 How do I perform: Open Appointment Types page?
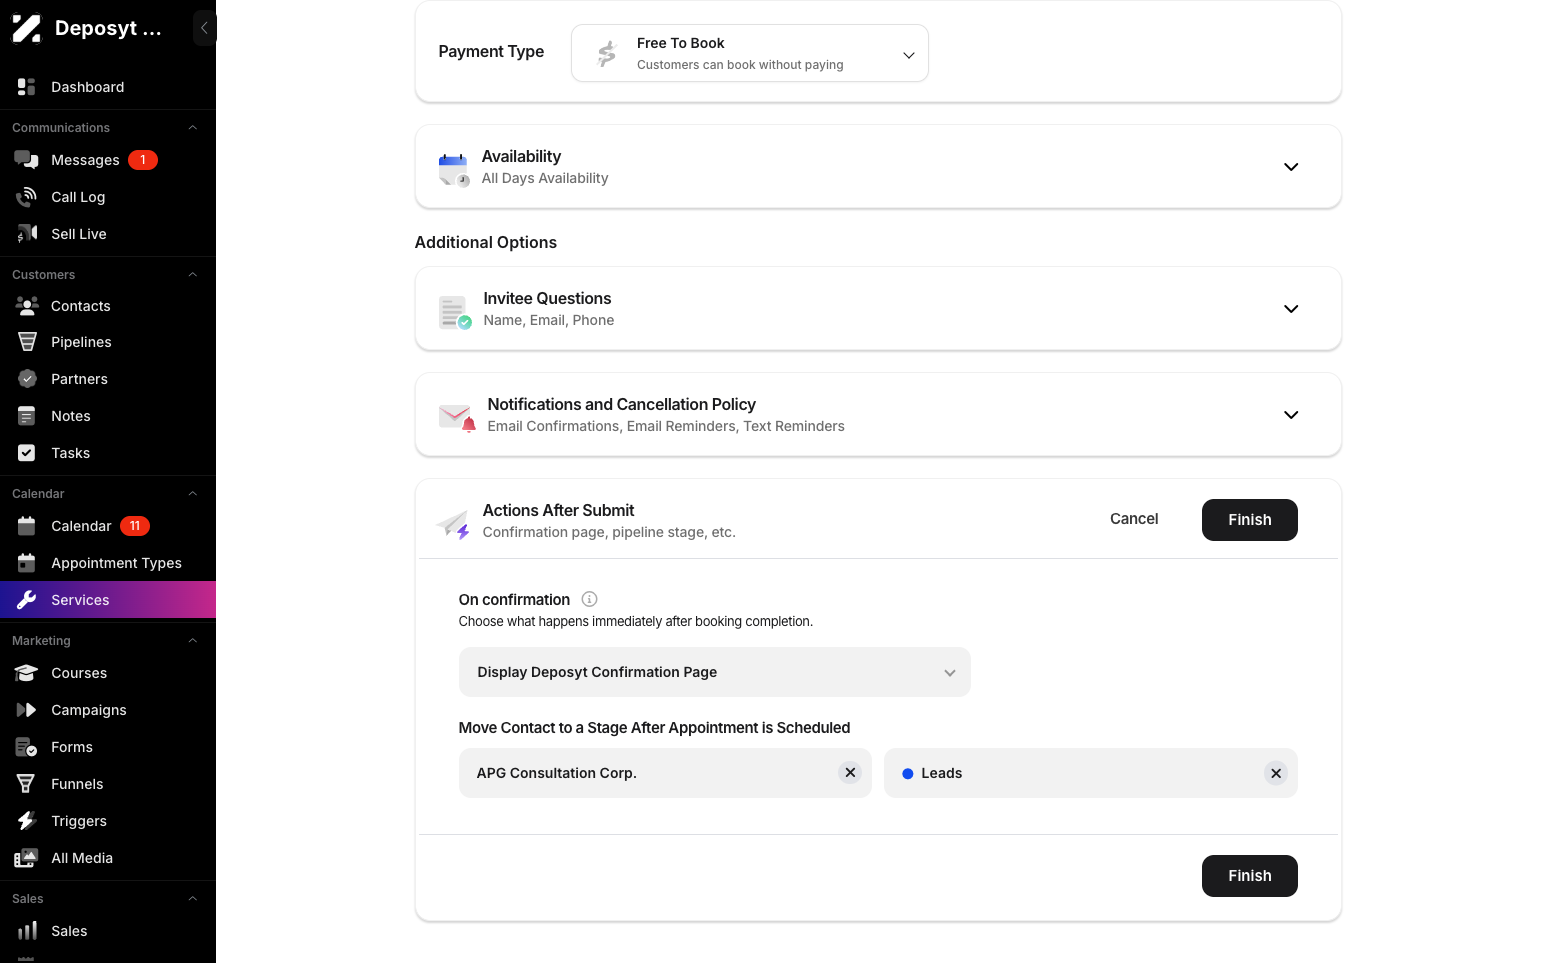(108, 563)
